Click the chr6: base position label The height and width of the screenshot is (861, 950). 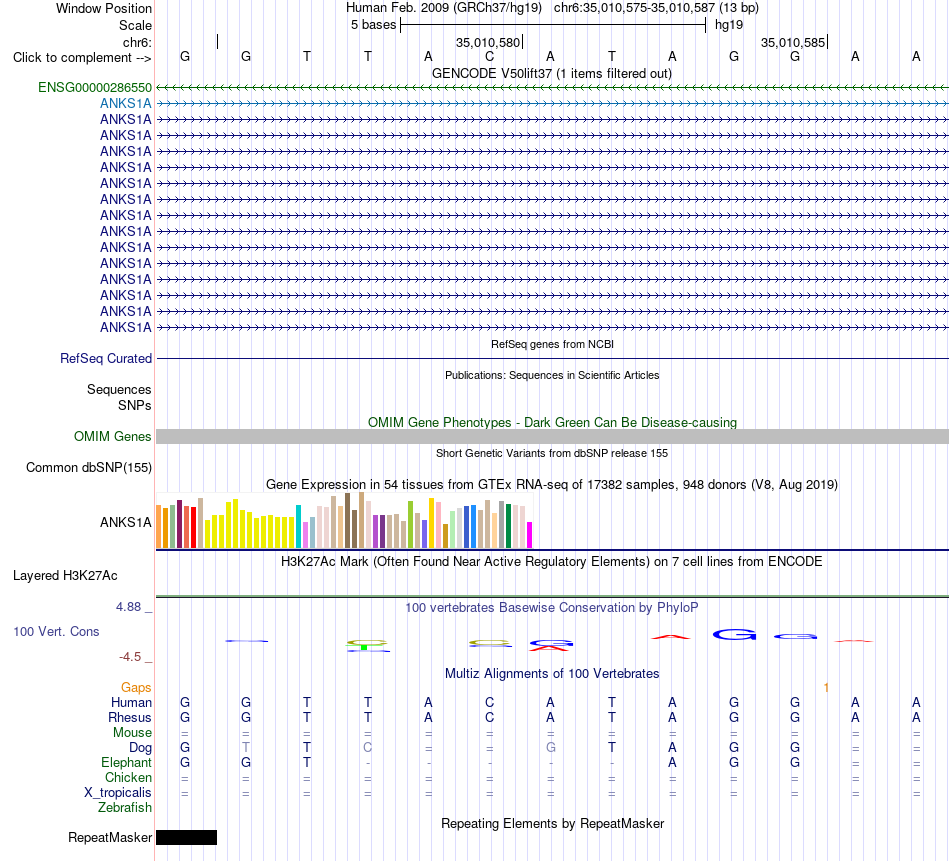click(x=137, y=42)
